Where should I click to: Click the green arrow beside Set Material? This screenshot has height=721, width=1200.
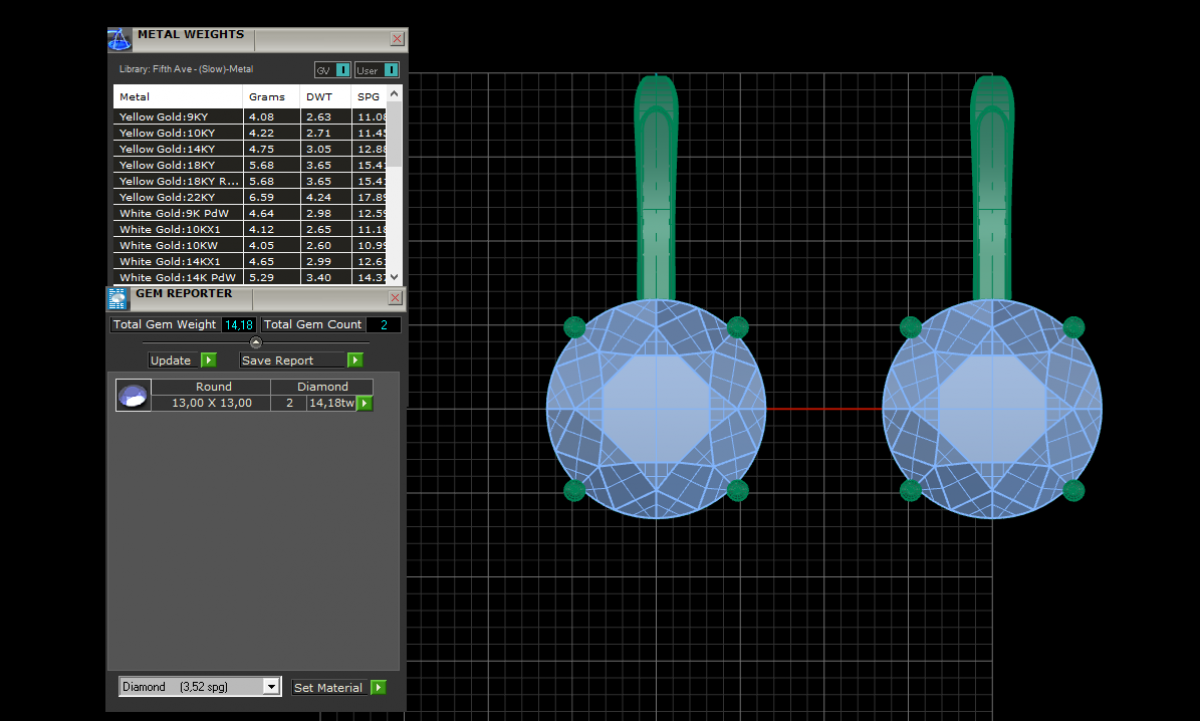[377, 688]
